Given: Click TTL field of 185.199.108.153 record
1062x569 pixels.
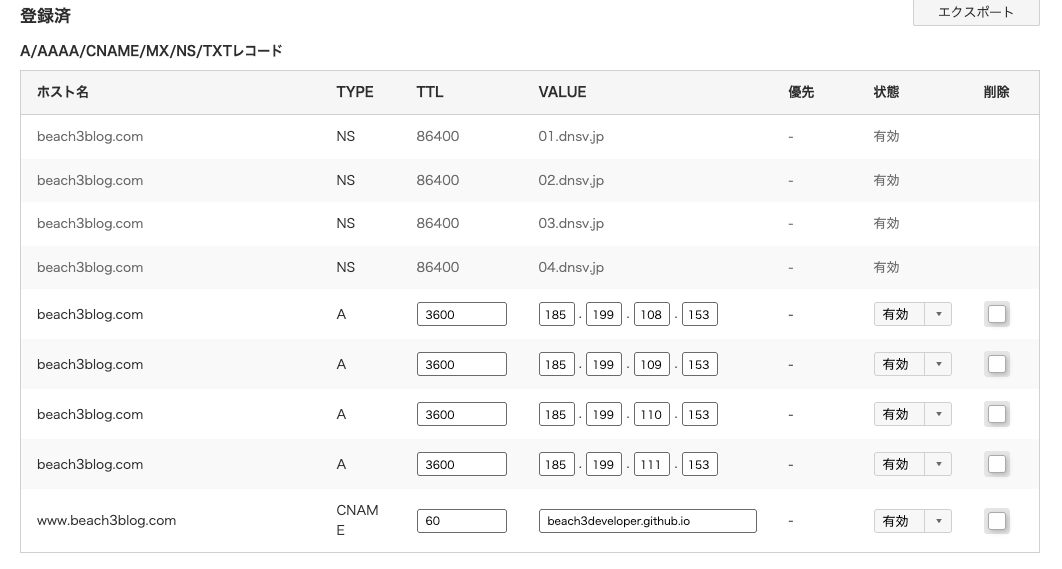Looking at the screenshot, I should 461,314.
